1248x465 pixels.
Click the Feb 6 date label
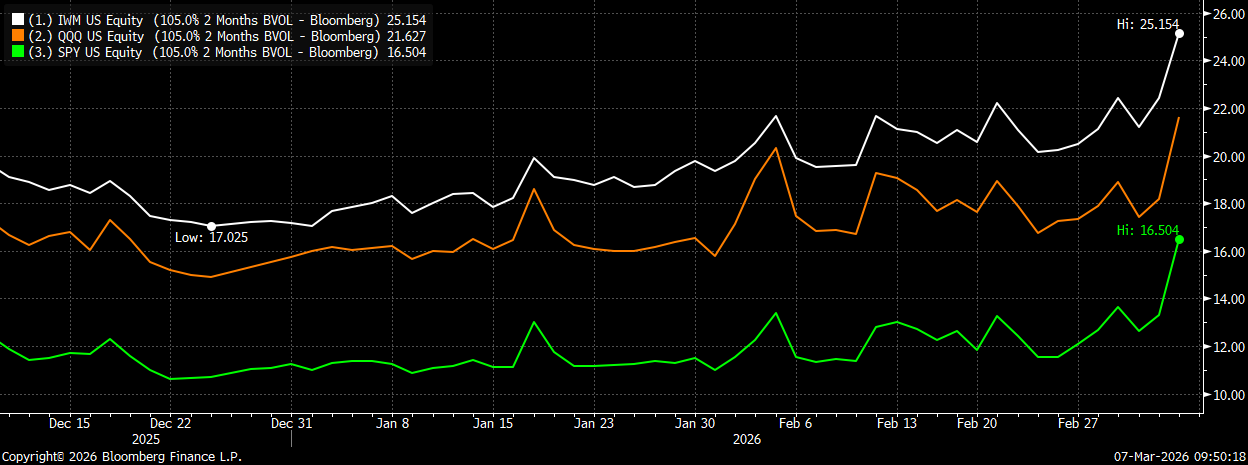pos(797,423)
